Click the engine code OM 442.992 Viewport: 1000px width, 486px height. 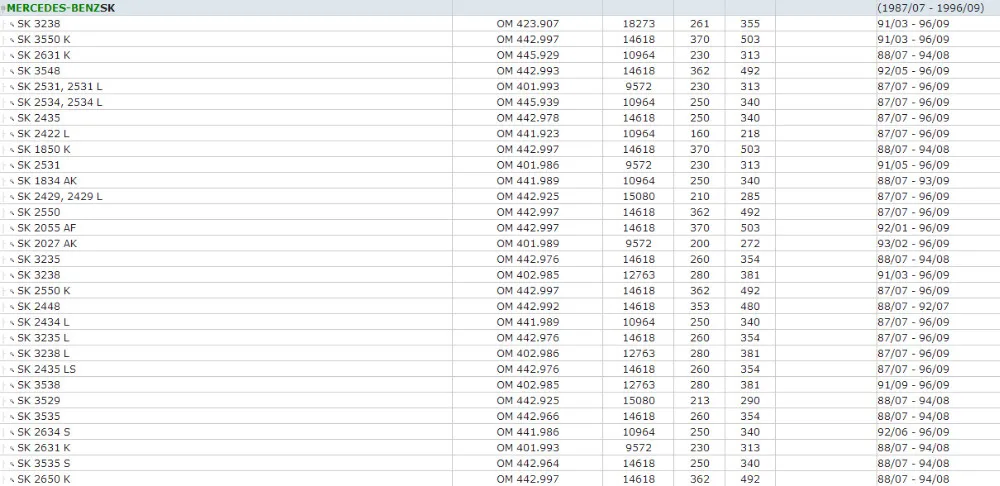(527, 306)
